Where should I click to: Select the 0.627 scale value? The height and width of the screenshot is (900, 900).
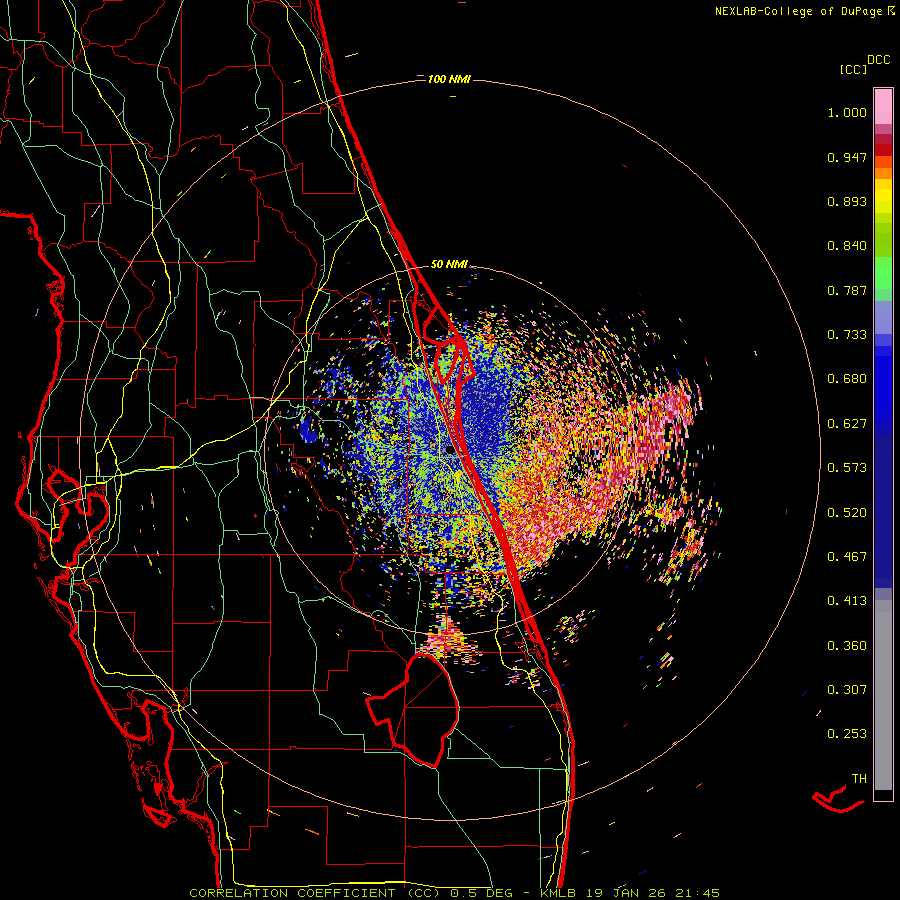847,424
